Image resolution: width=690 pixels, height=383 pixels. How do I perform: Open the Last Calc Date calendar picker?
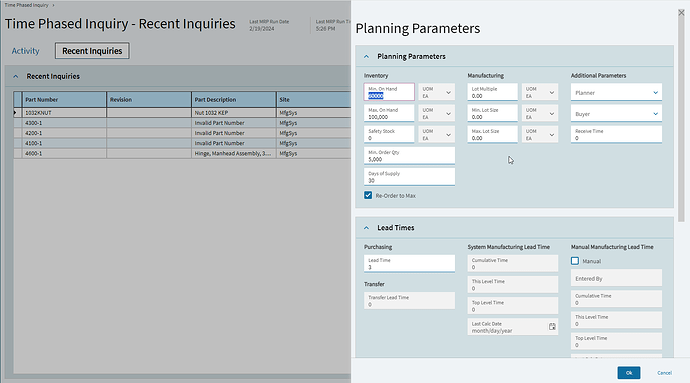552,327
